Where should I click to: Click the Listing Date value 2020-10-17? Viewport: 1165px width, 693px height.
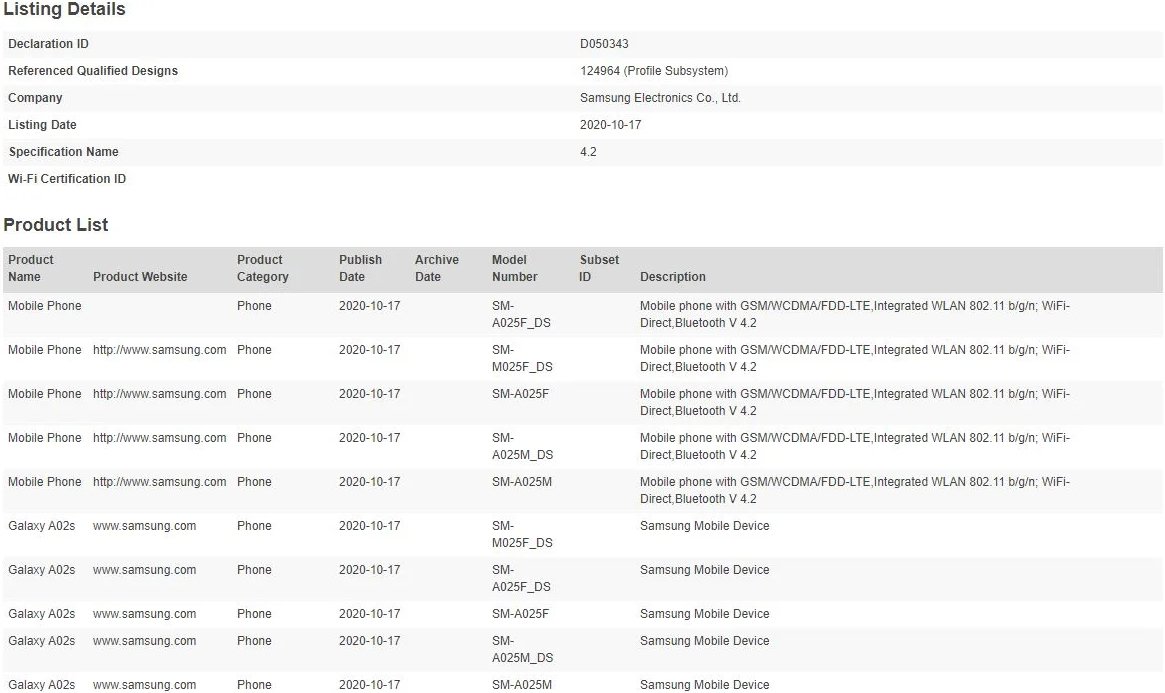[x=610, y=125]
